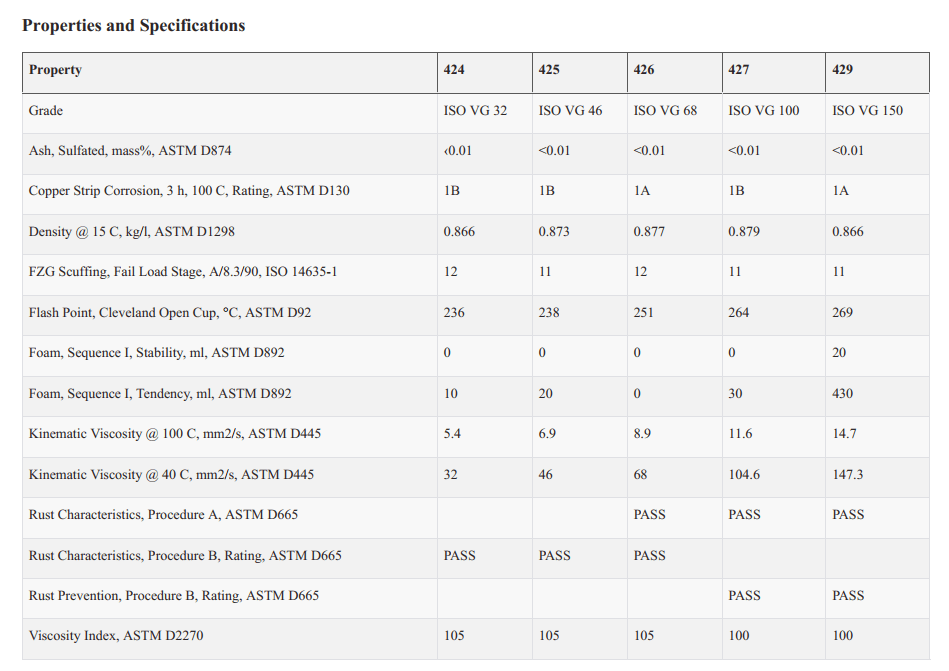Select the "Flash Point, Cleveland Open Cup" label
Screen dimensions: 949x671
(170, 313)
